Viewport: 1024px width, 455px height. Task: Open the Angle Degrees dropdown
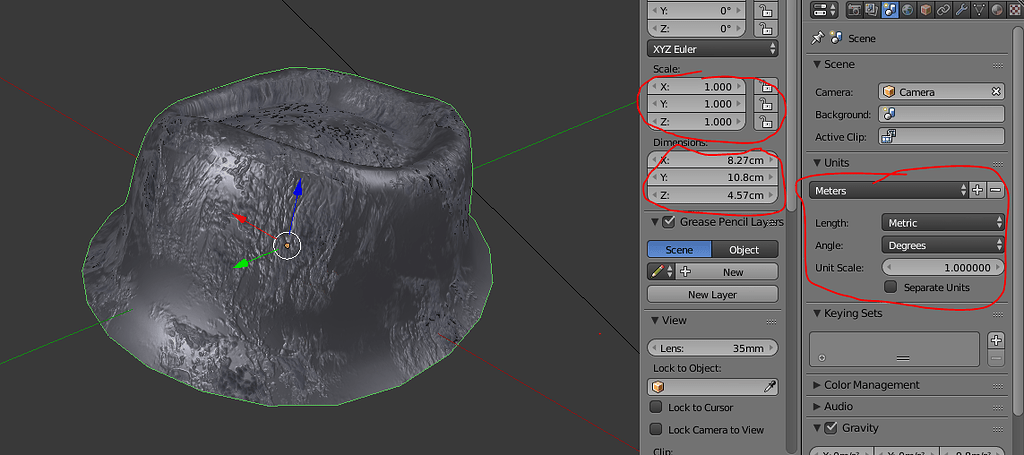[x=942, y=245]
